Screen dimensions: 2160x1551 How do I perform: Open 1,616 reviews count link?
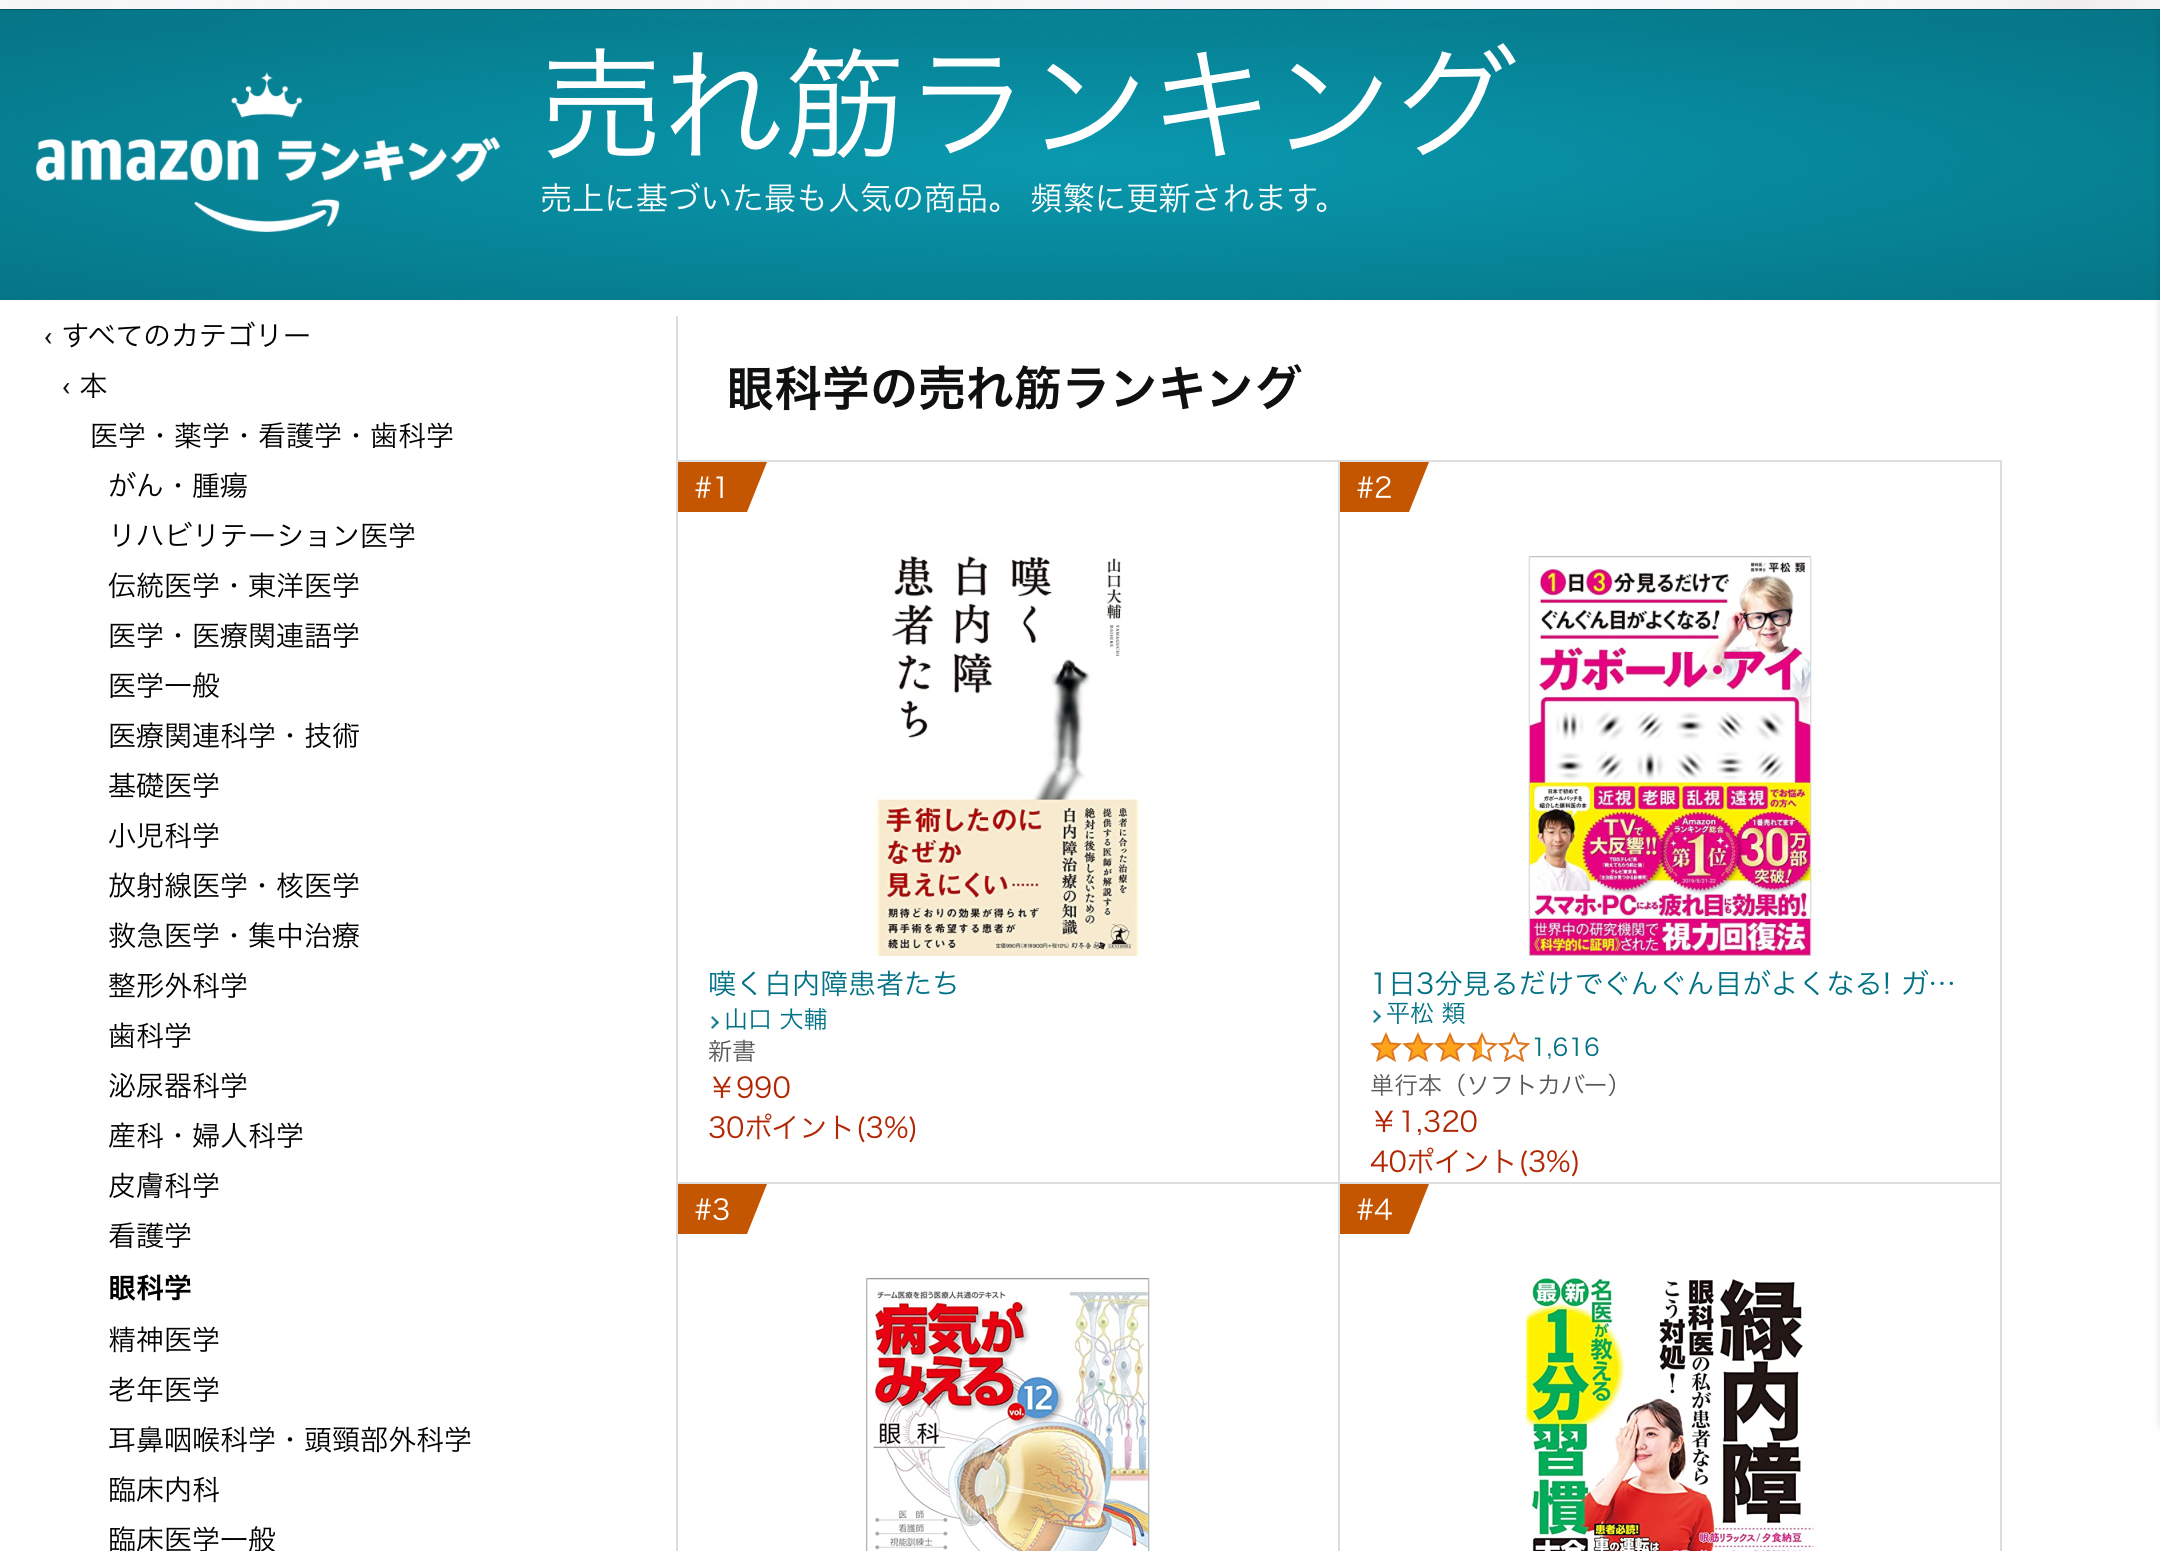tap(1567, 1047)
